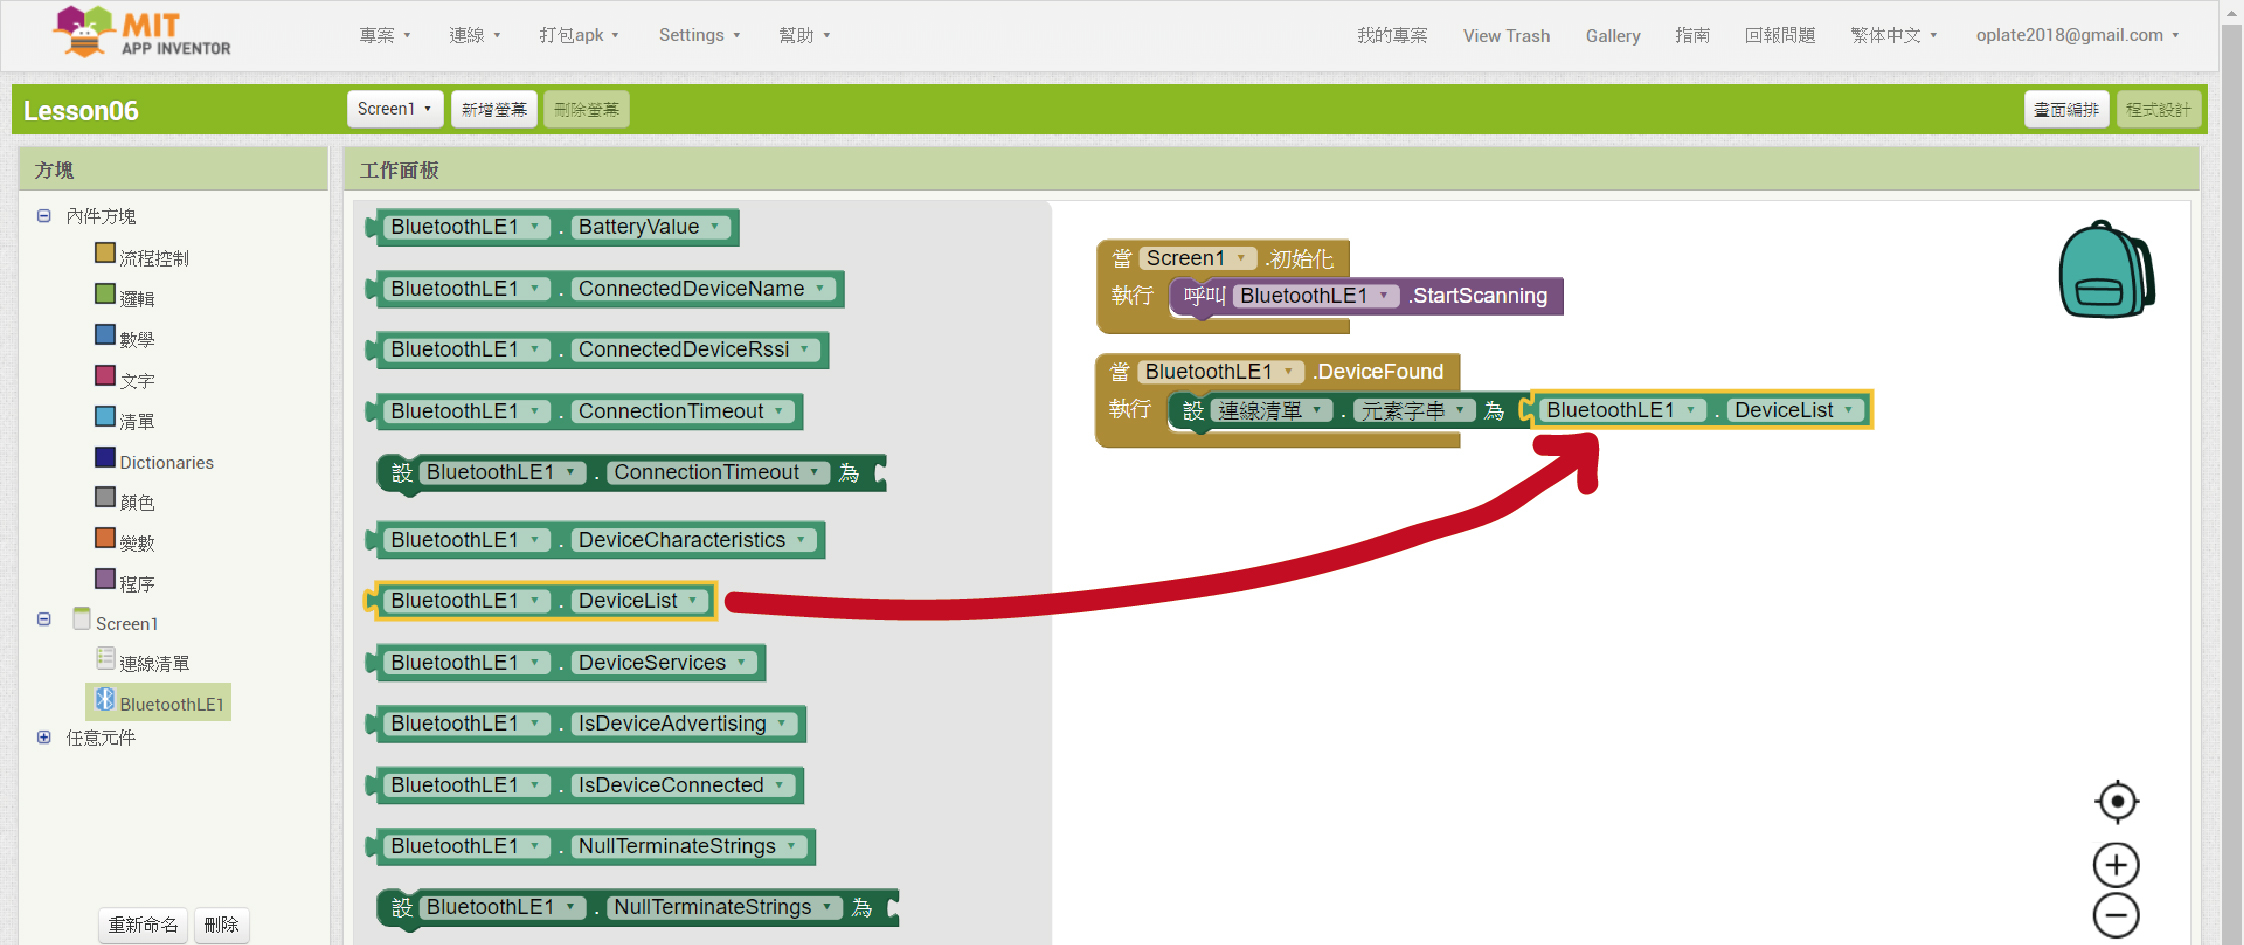Click the center workspace target icon

tap(2116, 801)
